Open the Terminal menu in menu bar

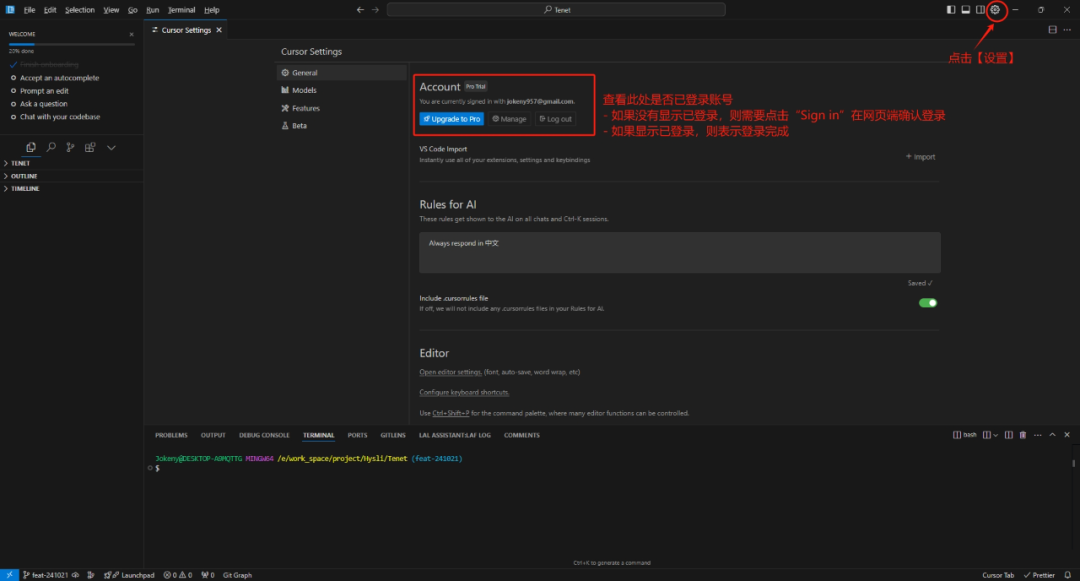coord(181,10)
